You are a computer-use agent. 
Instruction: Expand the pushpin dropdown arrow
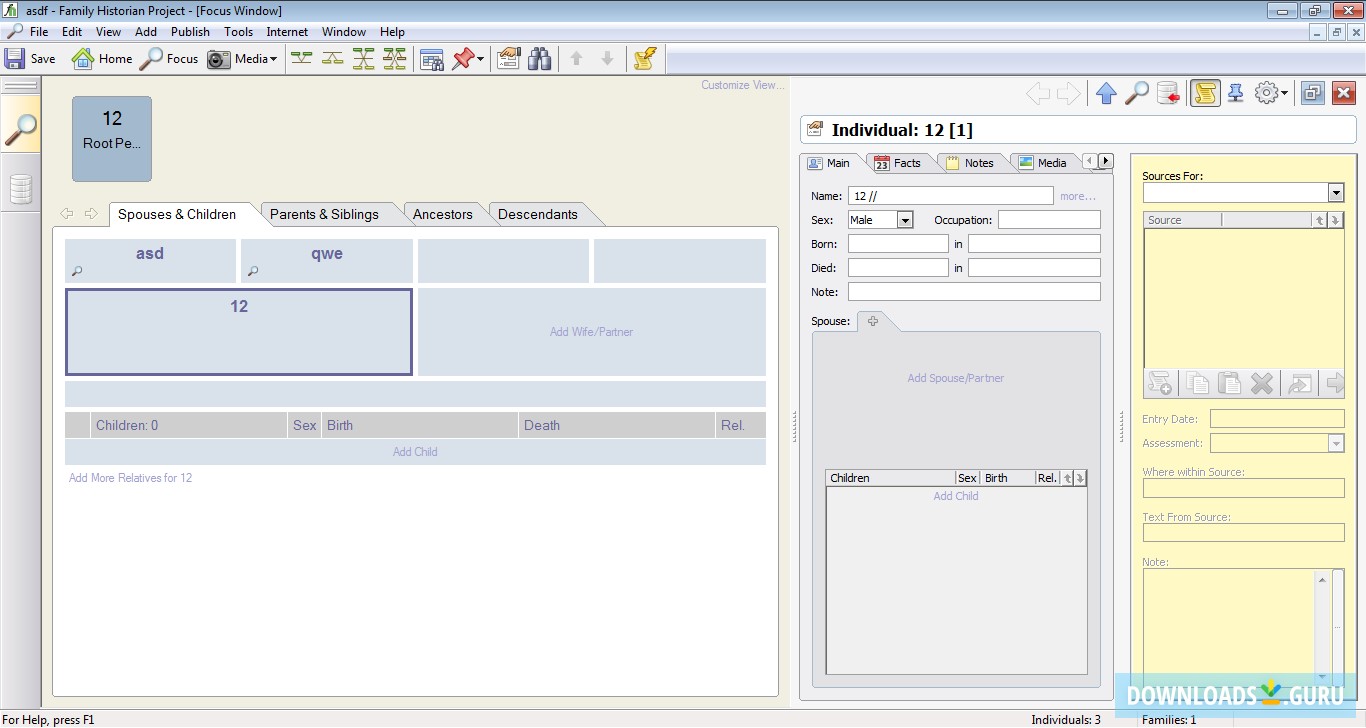pos(480,59)
